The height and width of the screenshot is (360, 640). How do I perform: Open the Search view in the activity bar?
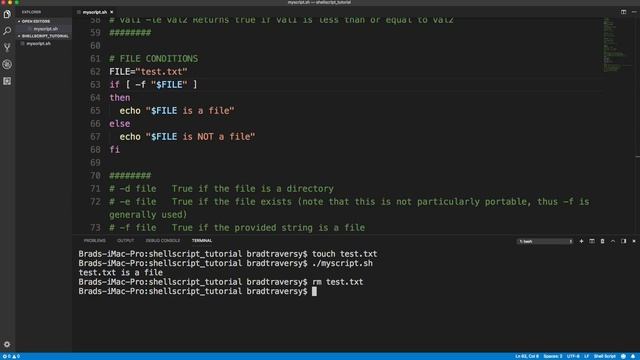click(x=7, y=31)
